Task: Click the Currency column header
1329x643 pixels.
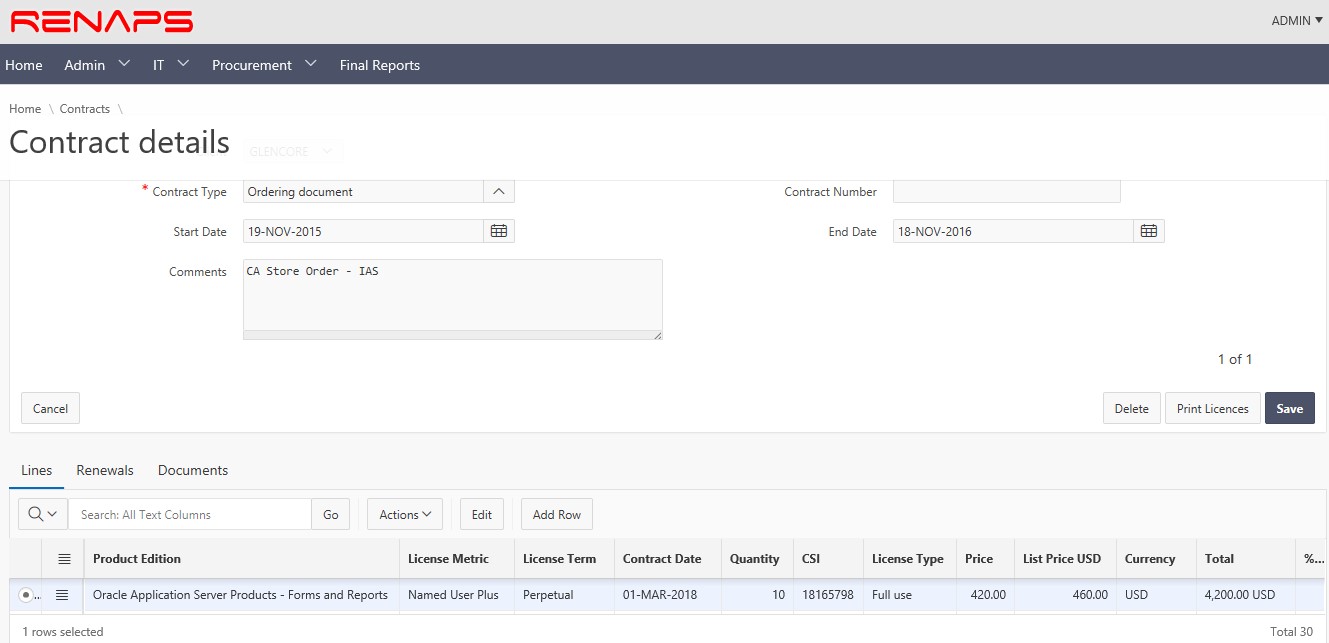Action: coord(1157,559)
